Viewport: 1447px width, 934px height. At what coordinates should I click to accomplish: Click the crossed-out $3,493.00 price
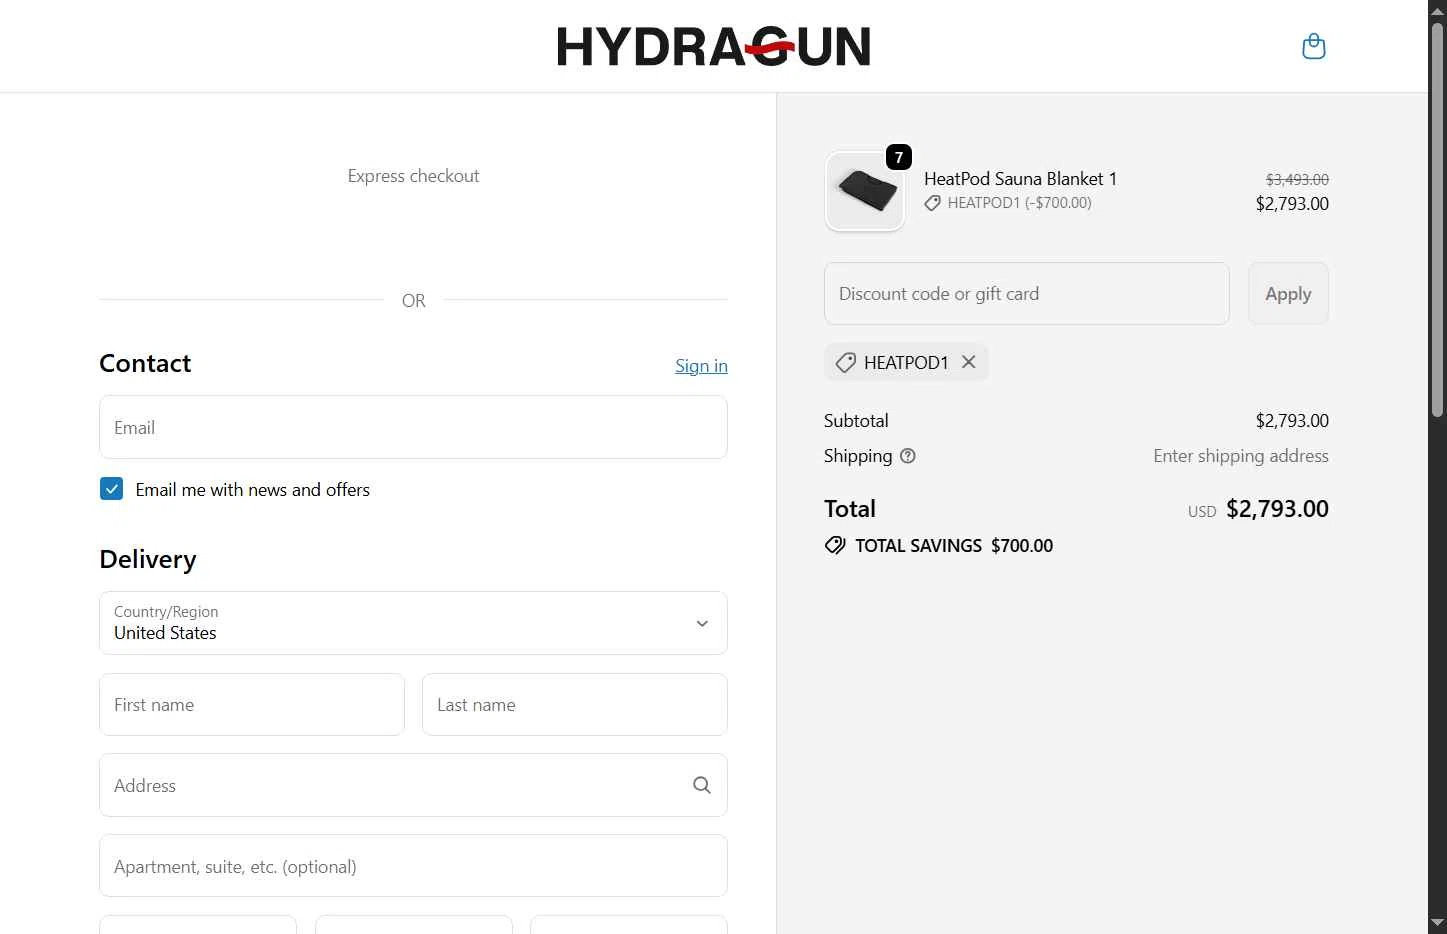click(x=1297, y=180)
